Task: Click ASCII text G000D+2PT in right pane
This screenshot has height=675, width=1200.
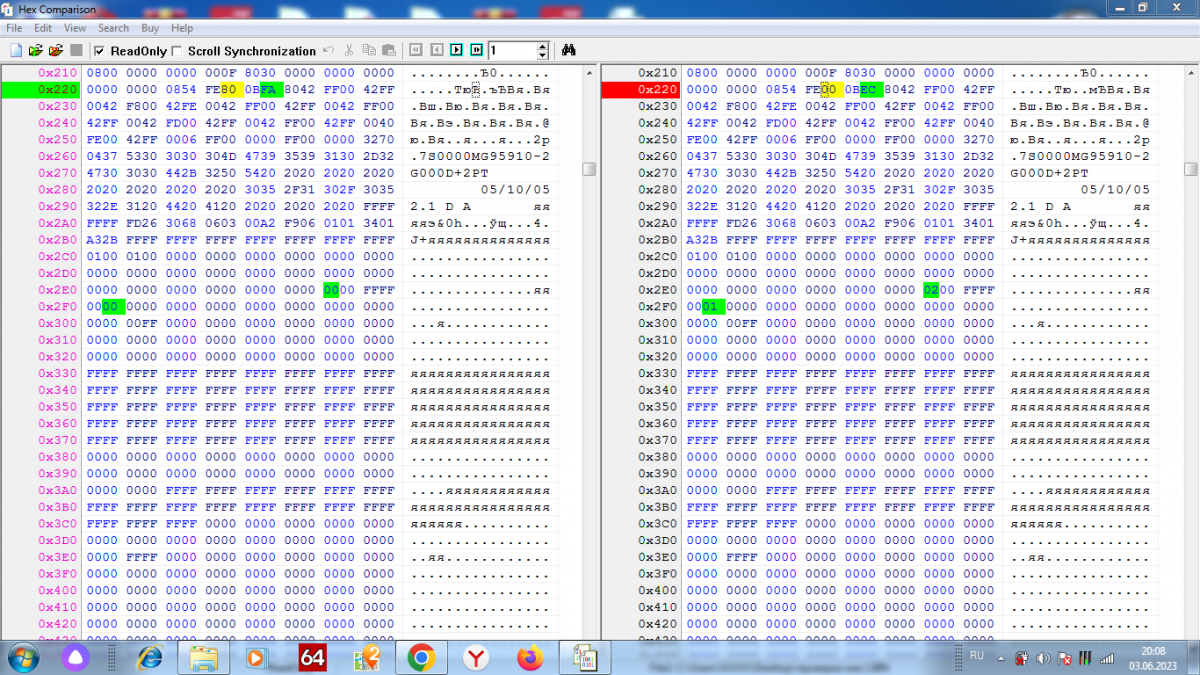Action: [x=1048, y=173]
